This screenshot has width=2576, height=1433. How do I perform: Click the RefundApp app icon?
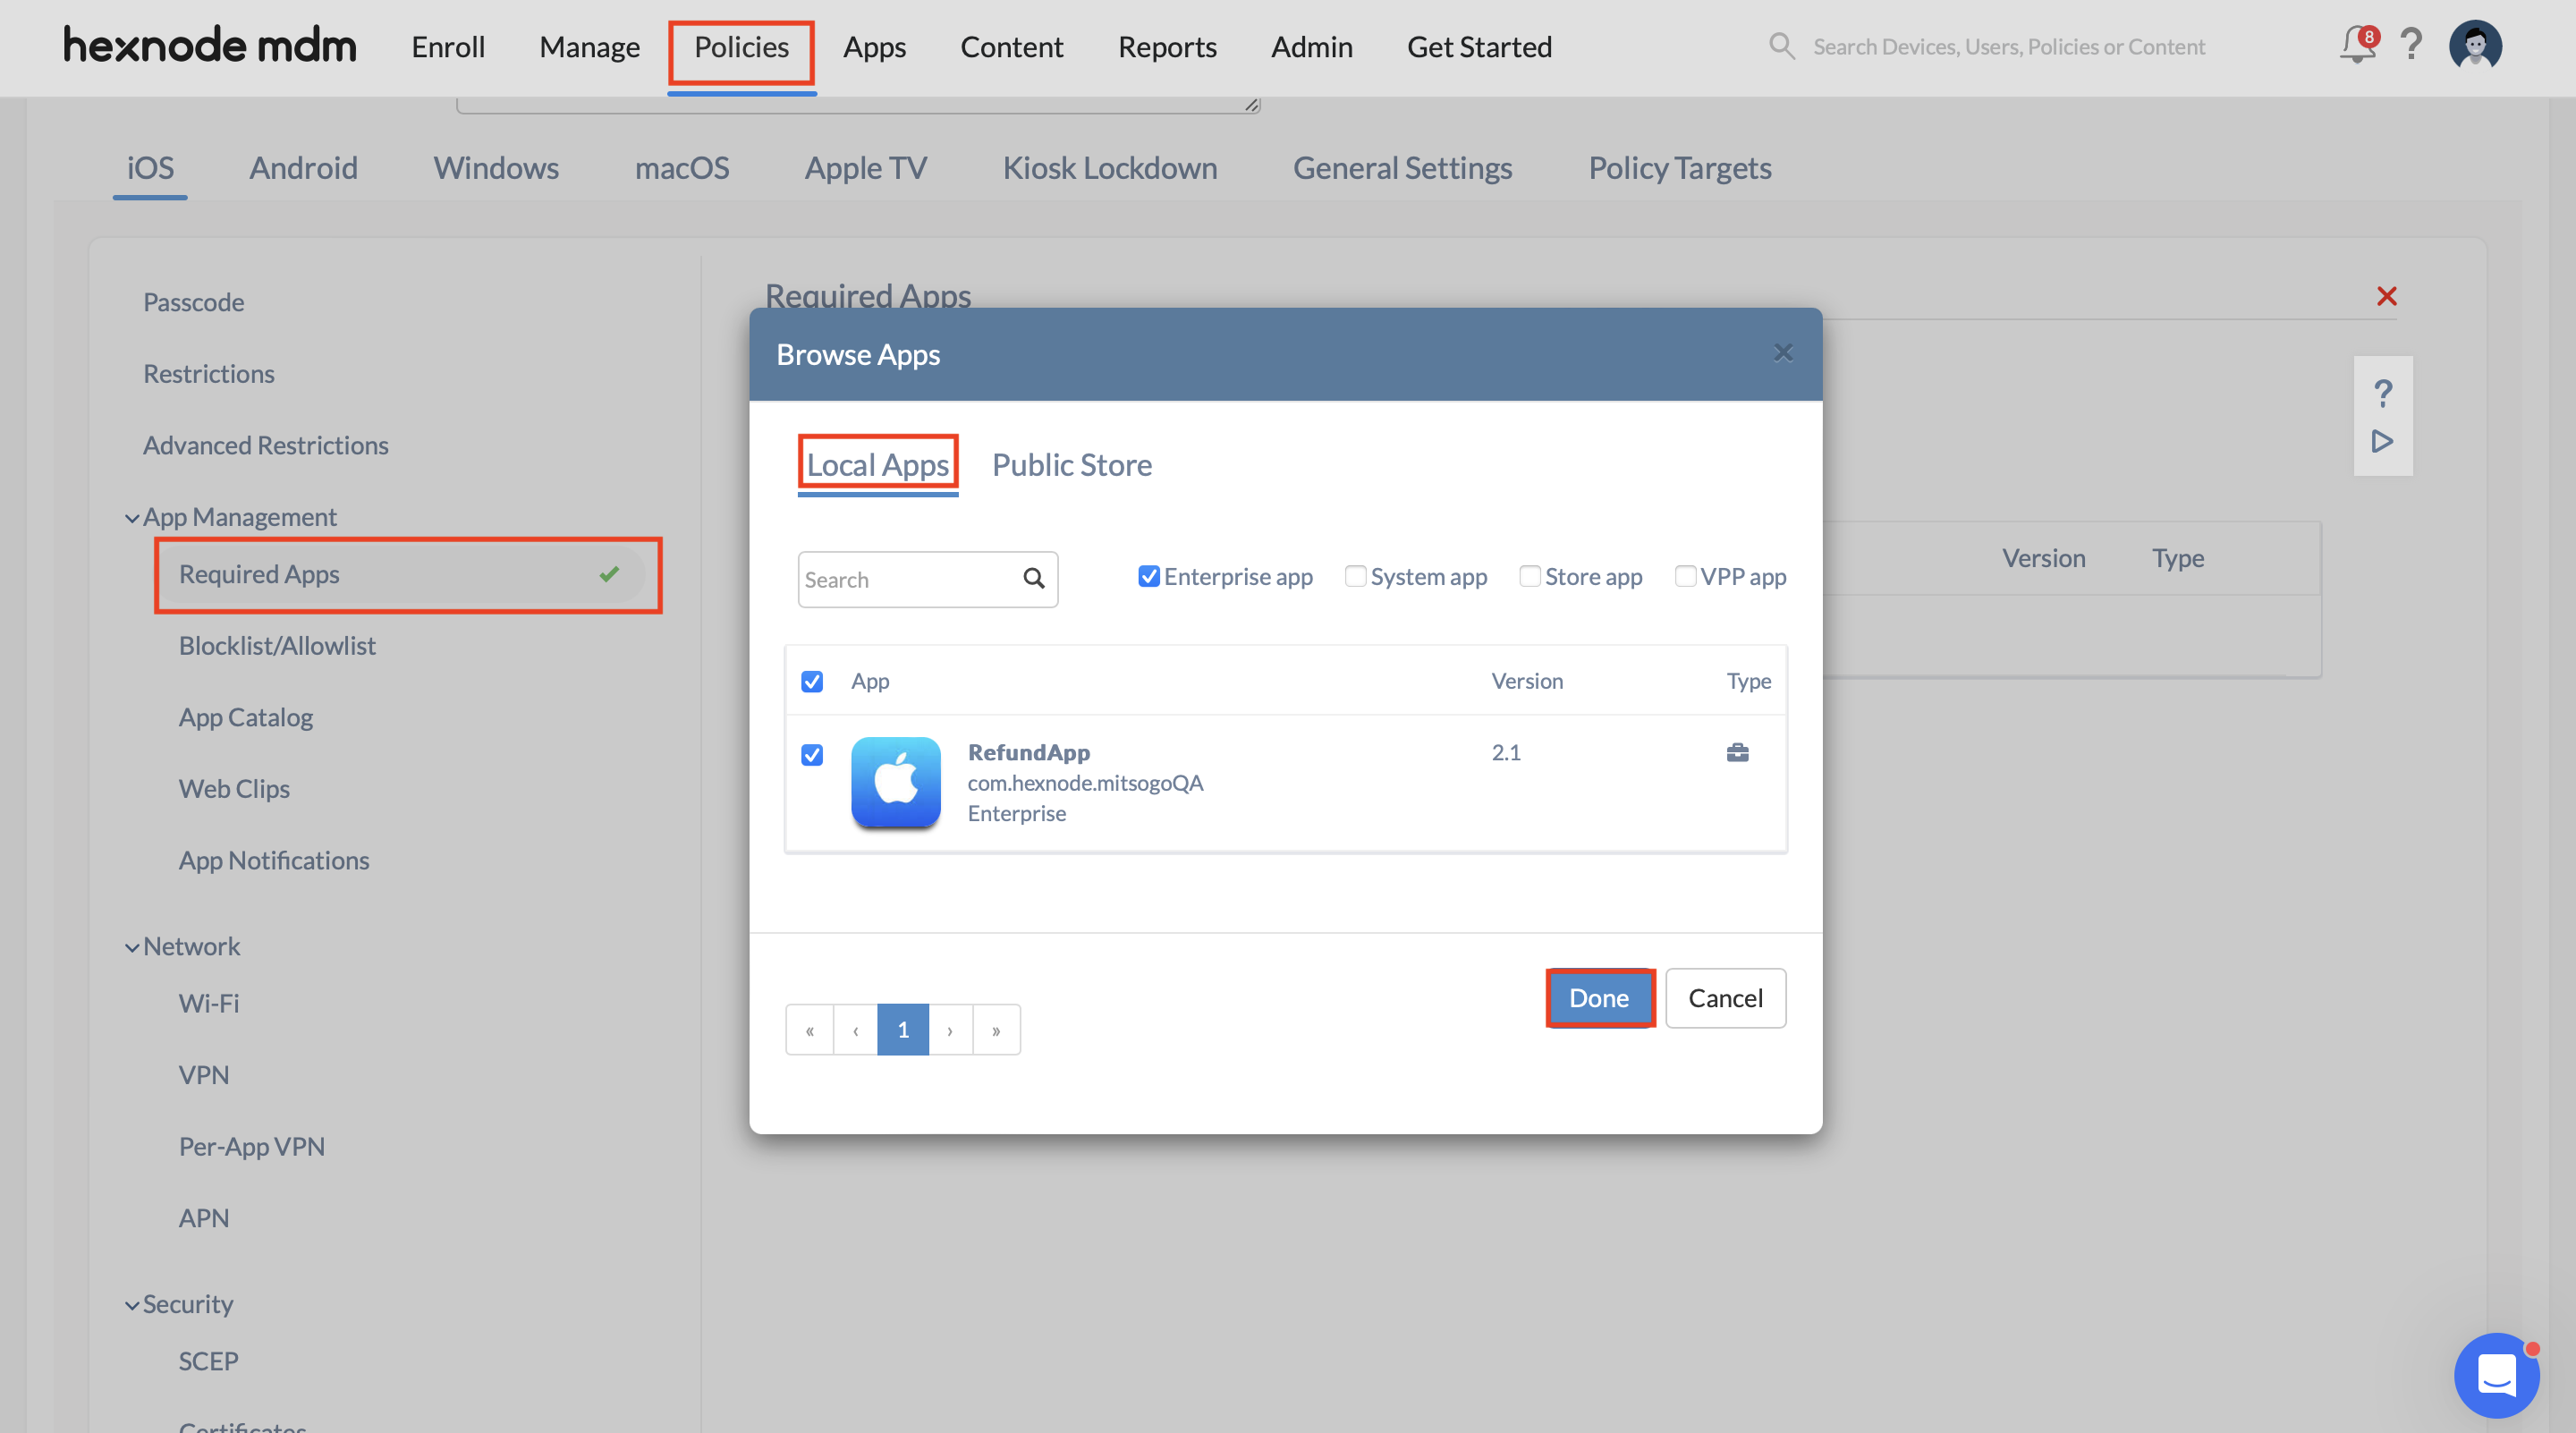pos(896,782)
